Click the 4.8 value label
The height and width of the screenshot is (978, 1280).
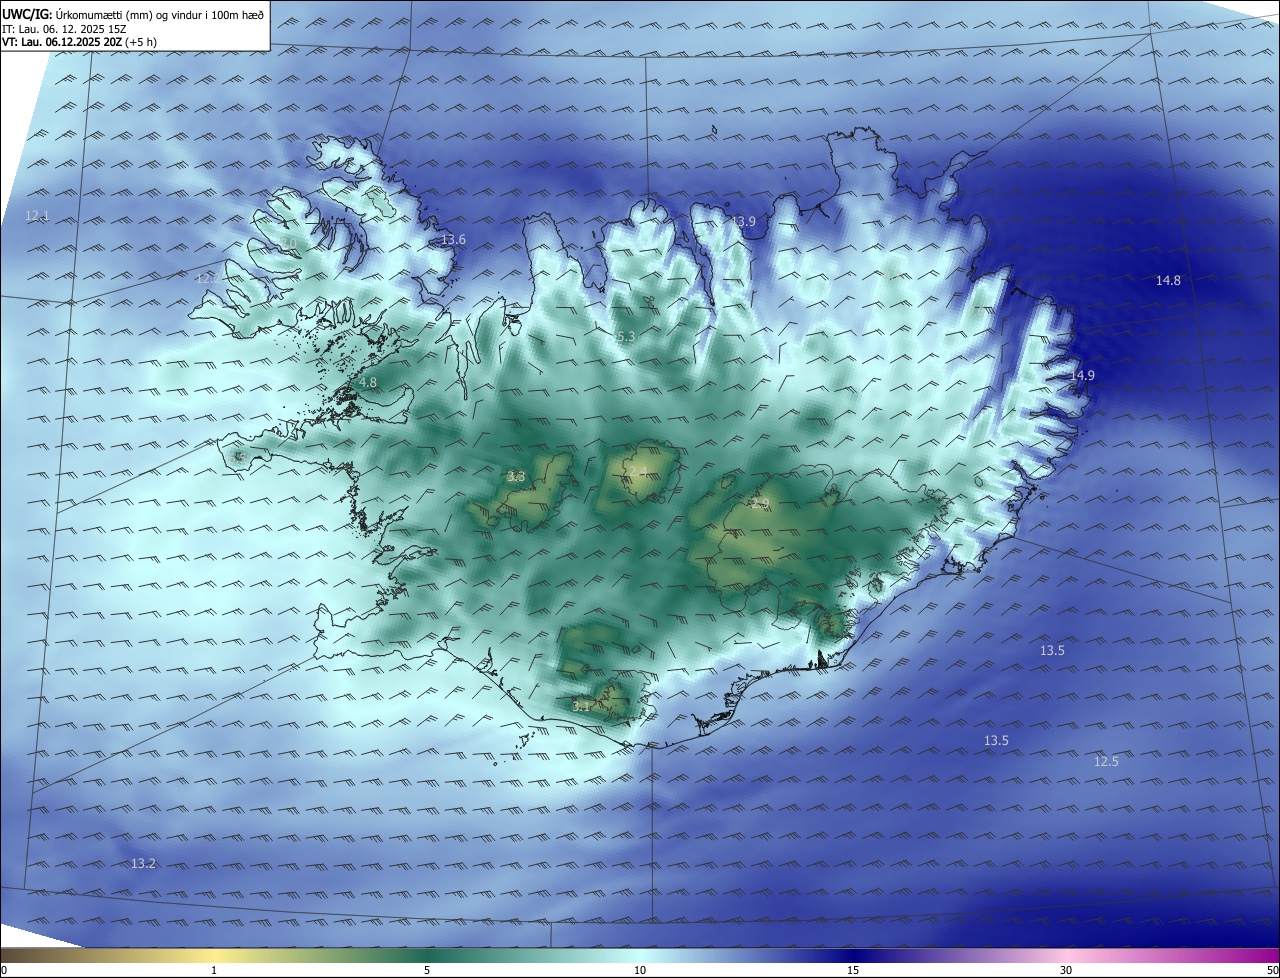tap(368, 383)
